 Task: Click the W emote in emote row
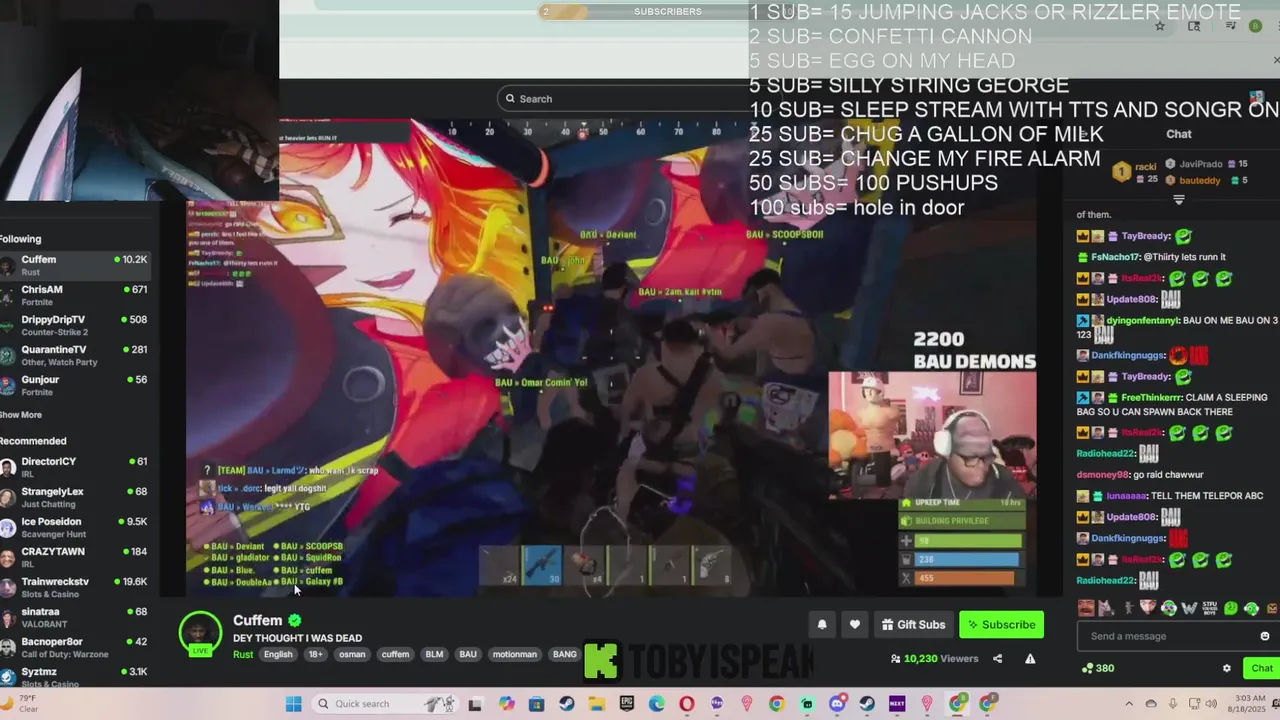coord(1189,608)
